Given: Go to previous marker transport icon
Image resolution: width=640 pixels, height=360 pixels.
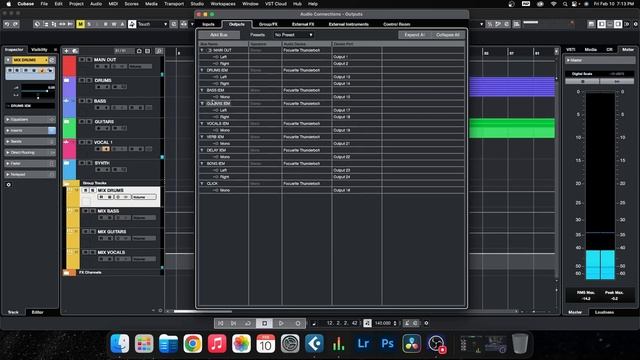Looking at the screenshot, I should point(220,323).
